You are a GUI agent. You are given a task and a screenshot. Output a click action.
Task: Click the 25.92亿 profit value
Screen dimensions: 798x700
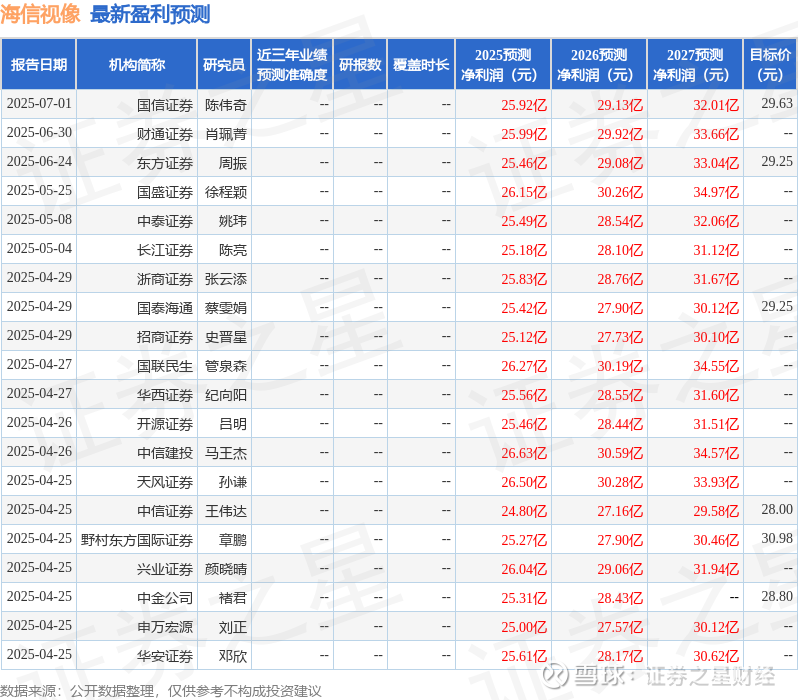coord(524,105)
